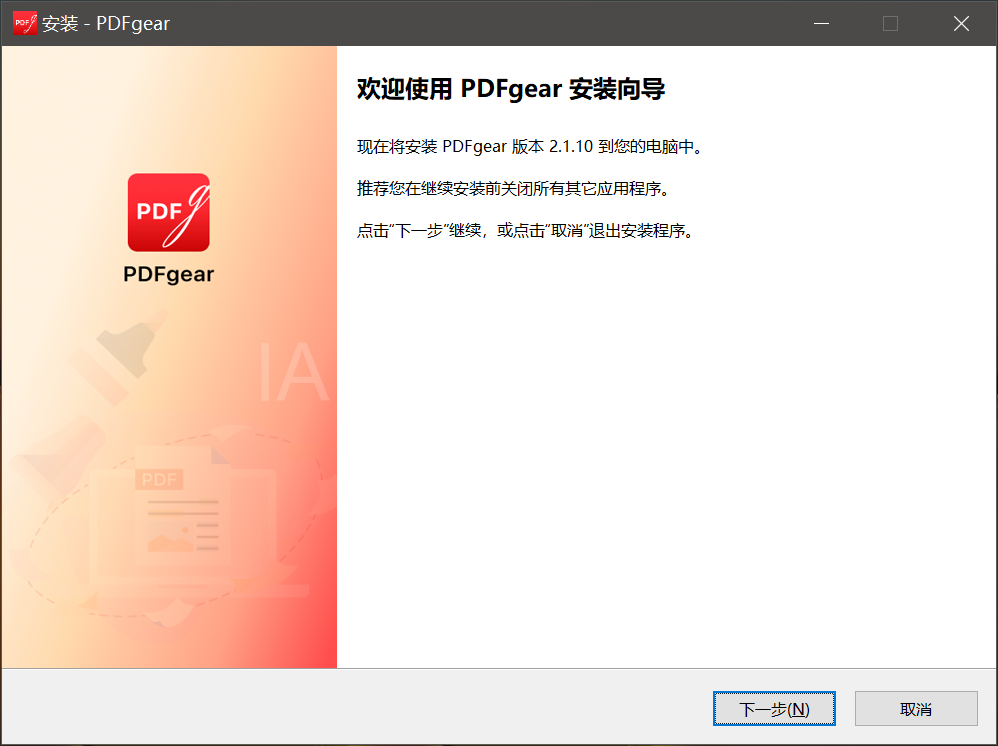998x746 pixels.
Task: Click the window title 安装 - PDFgear
Action: [x=106, y=24]
